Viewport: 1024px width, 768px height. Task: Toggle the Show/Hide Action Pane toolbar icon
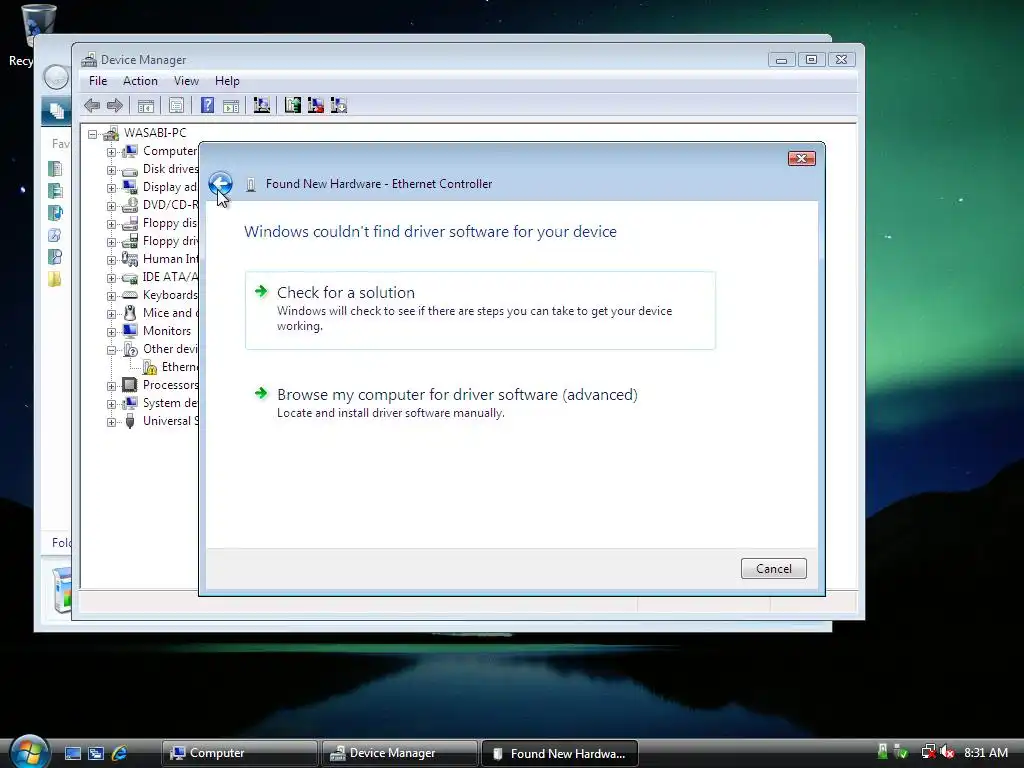(231, 105)
